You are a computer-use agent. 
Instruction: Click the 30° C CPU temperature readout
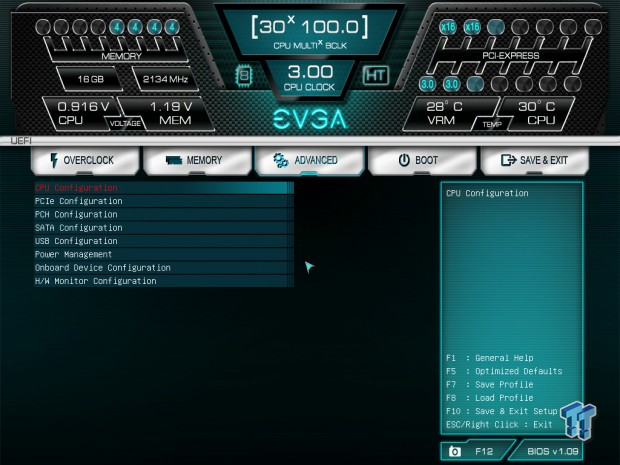click(538, 113)
